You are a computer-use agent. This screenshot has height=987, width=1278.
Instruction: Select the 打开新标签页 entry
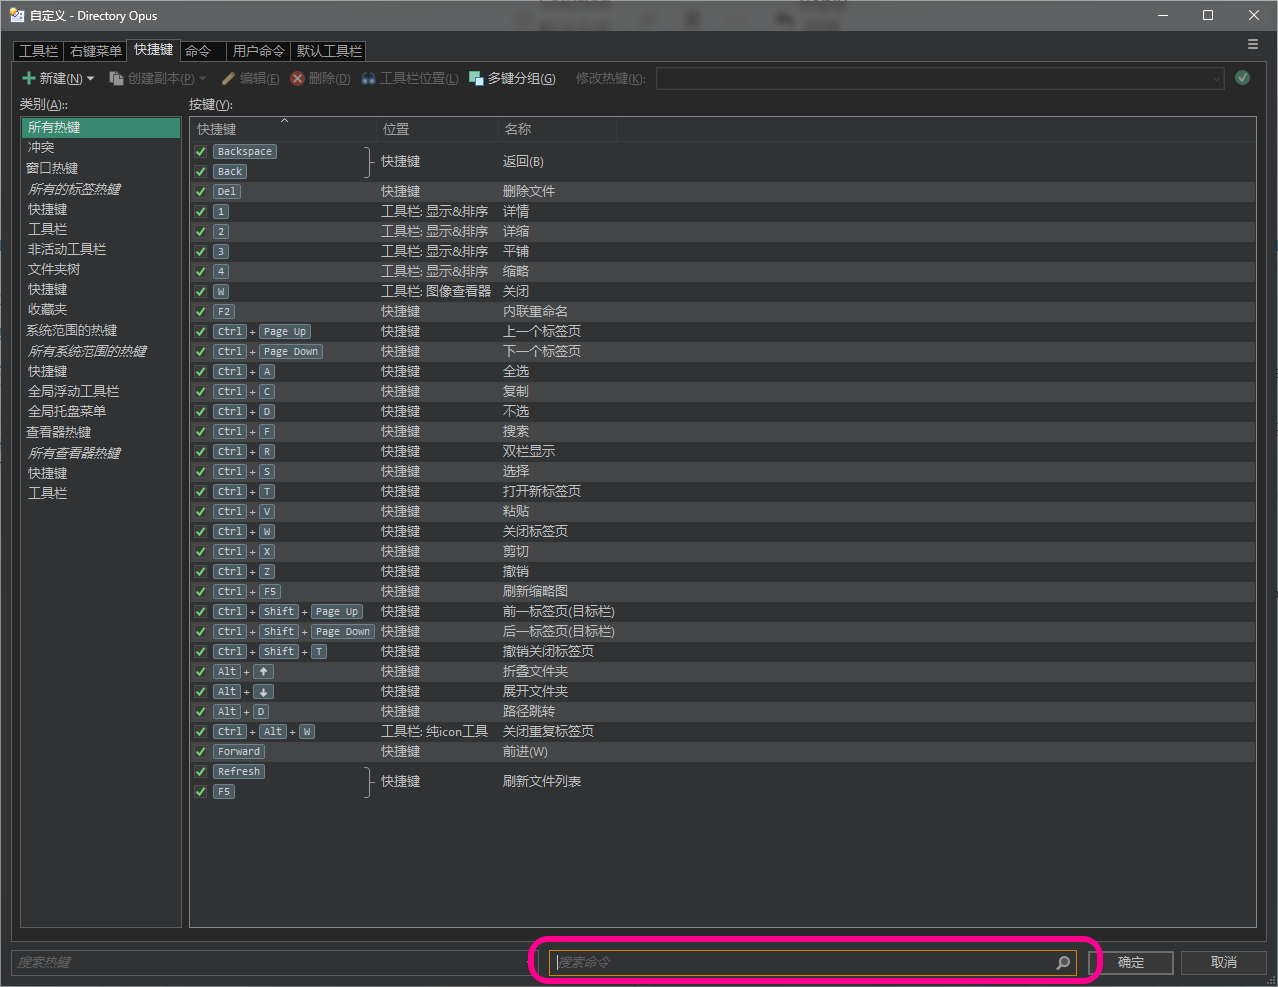pyautogui.click(x=542, y=491)
